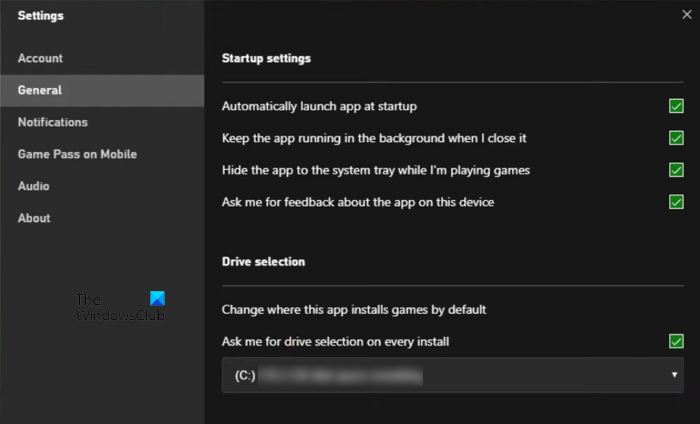Image resolution: width=700 pixels, height=424 pixels.
Task: Open the About section
Action: click(34, 218)
